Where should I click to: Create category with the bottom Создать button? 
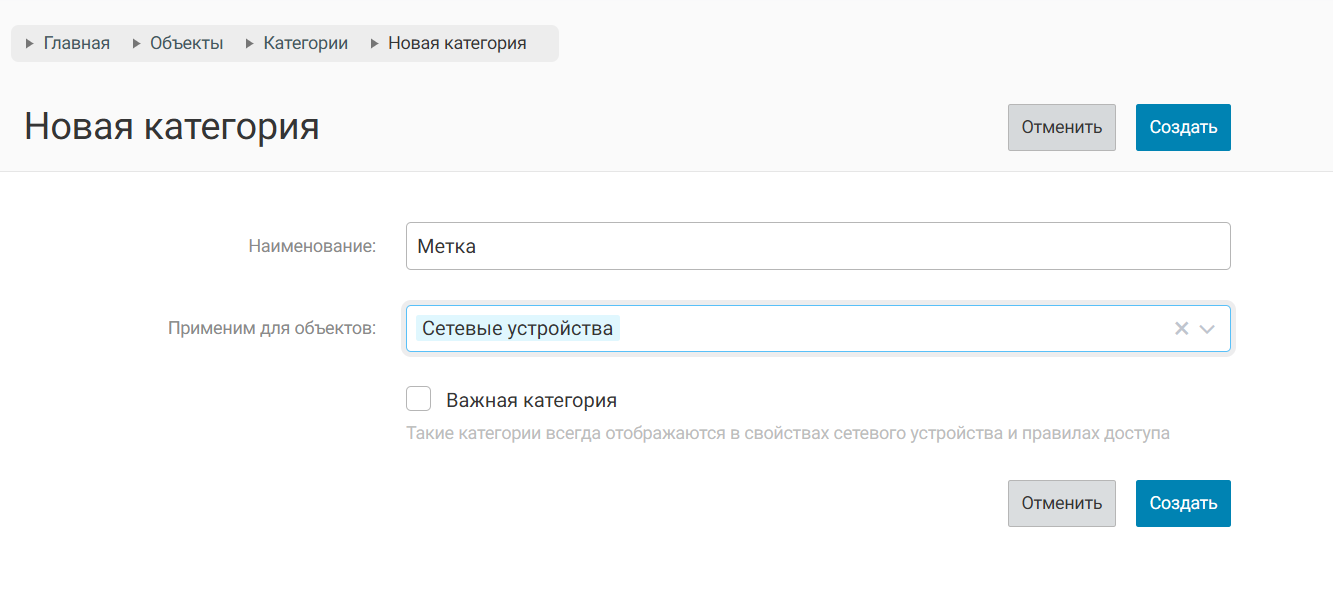tap(1183, 503)
